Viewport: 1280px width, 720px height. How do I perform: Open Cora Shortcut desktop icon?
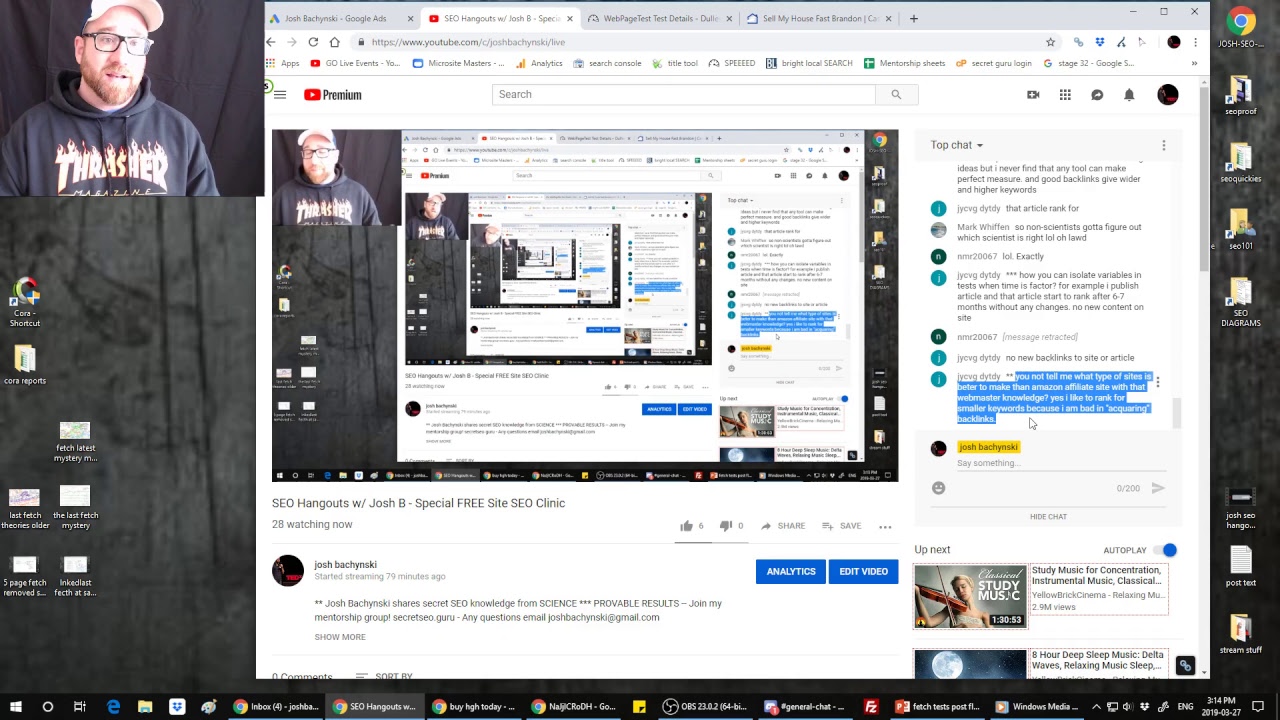[x=25, y=303]
